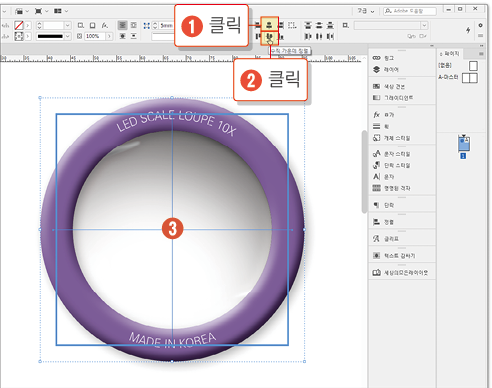492x388 pixels.
Task: Open the Pages panel menu
Action: pos(481,54)
